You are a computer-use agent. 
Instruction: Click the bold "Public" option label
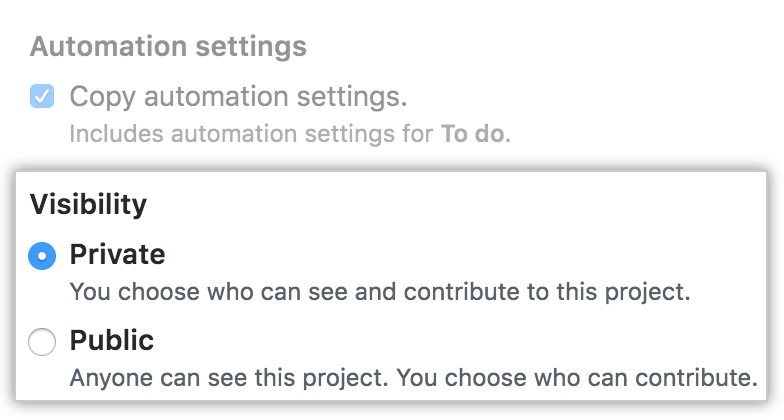(111, 341)
